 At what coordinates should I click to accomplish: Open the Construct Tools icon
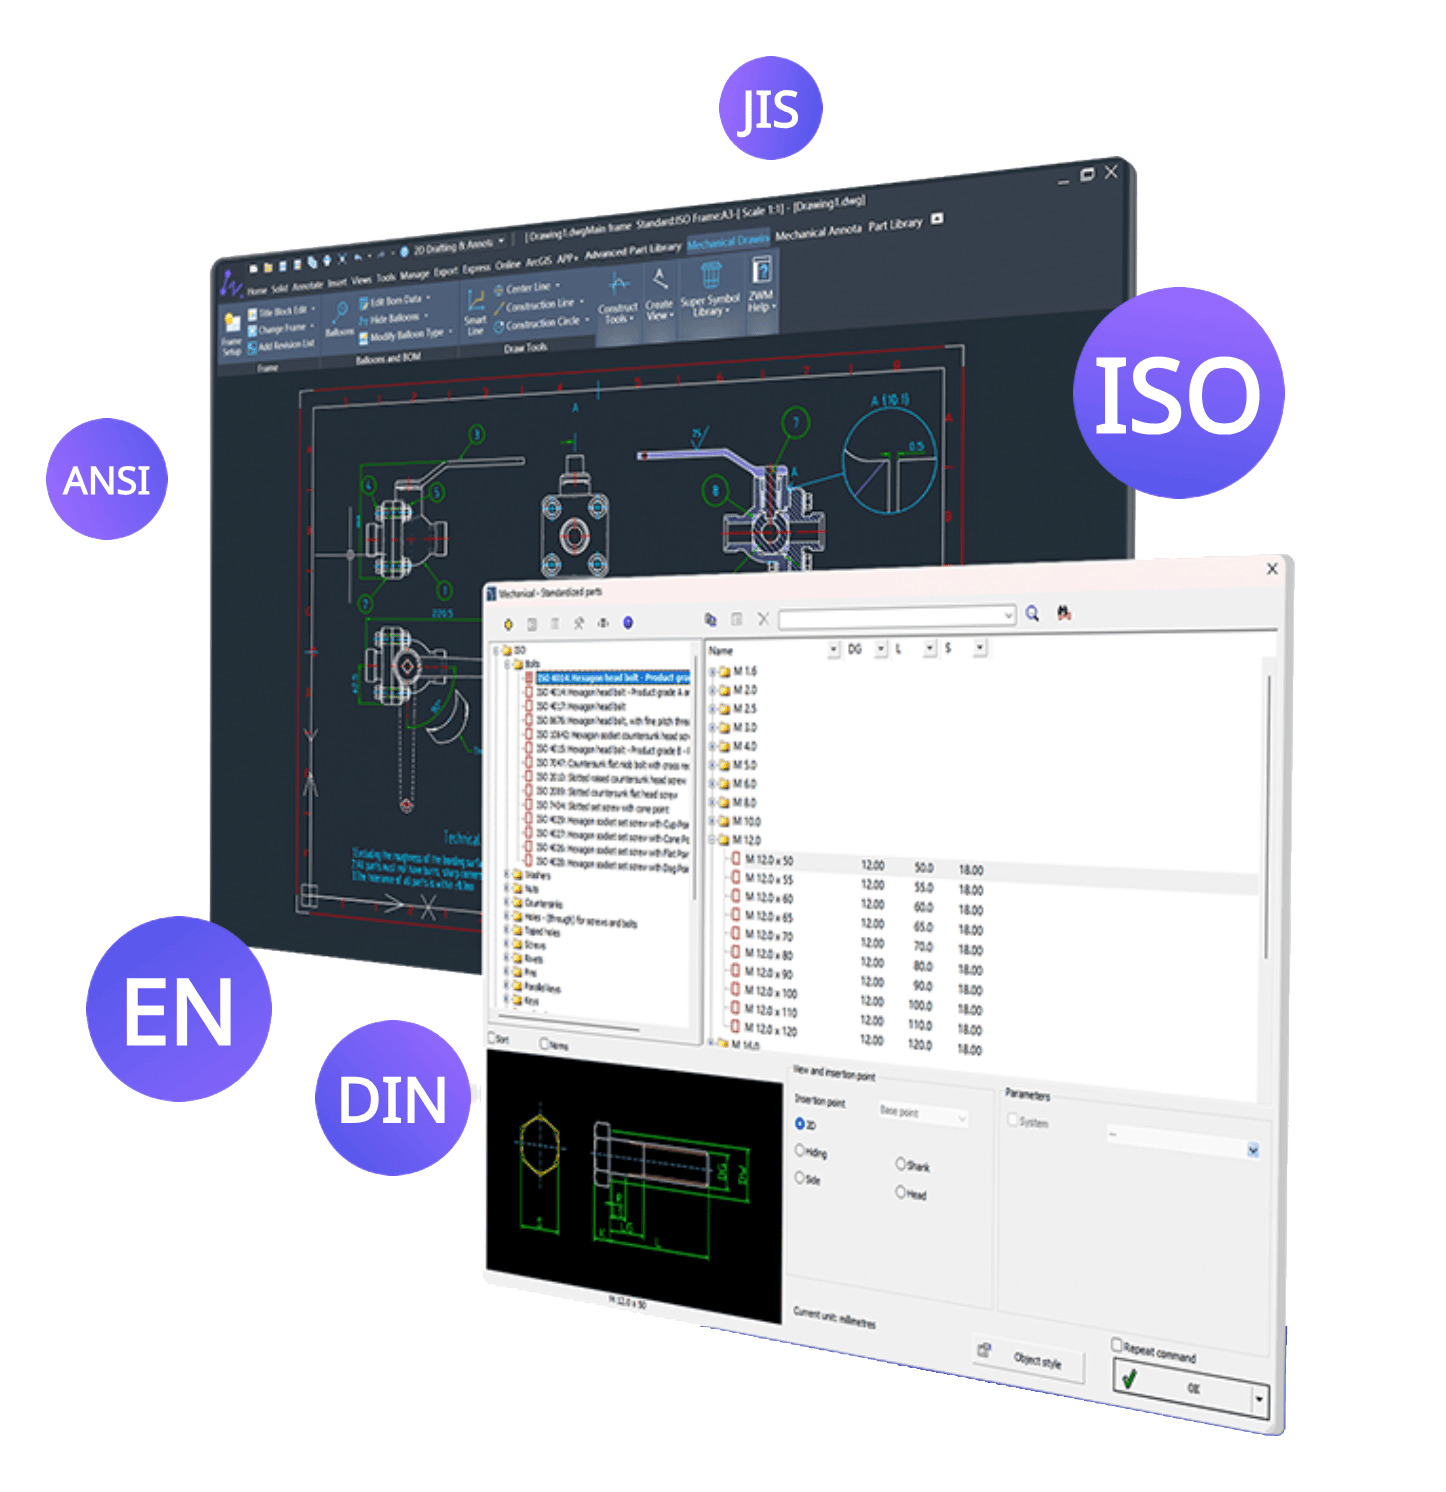pyautogui.click(x=618, y=297)
